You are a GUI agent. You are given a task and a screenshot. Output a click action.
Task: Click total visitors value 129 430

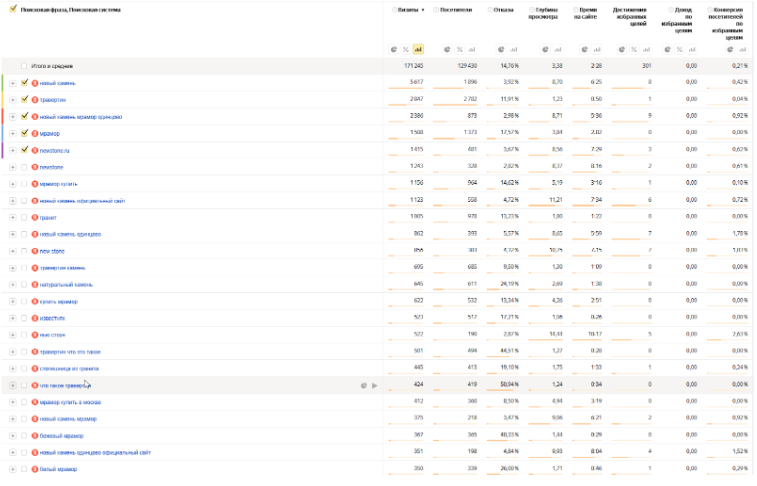tap(467, 66)
